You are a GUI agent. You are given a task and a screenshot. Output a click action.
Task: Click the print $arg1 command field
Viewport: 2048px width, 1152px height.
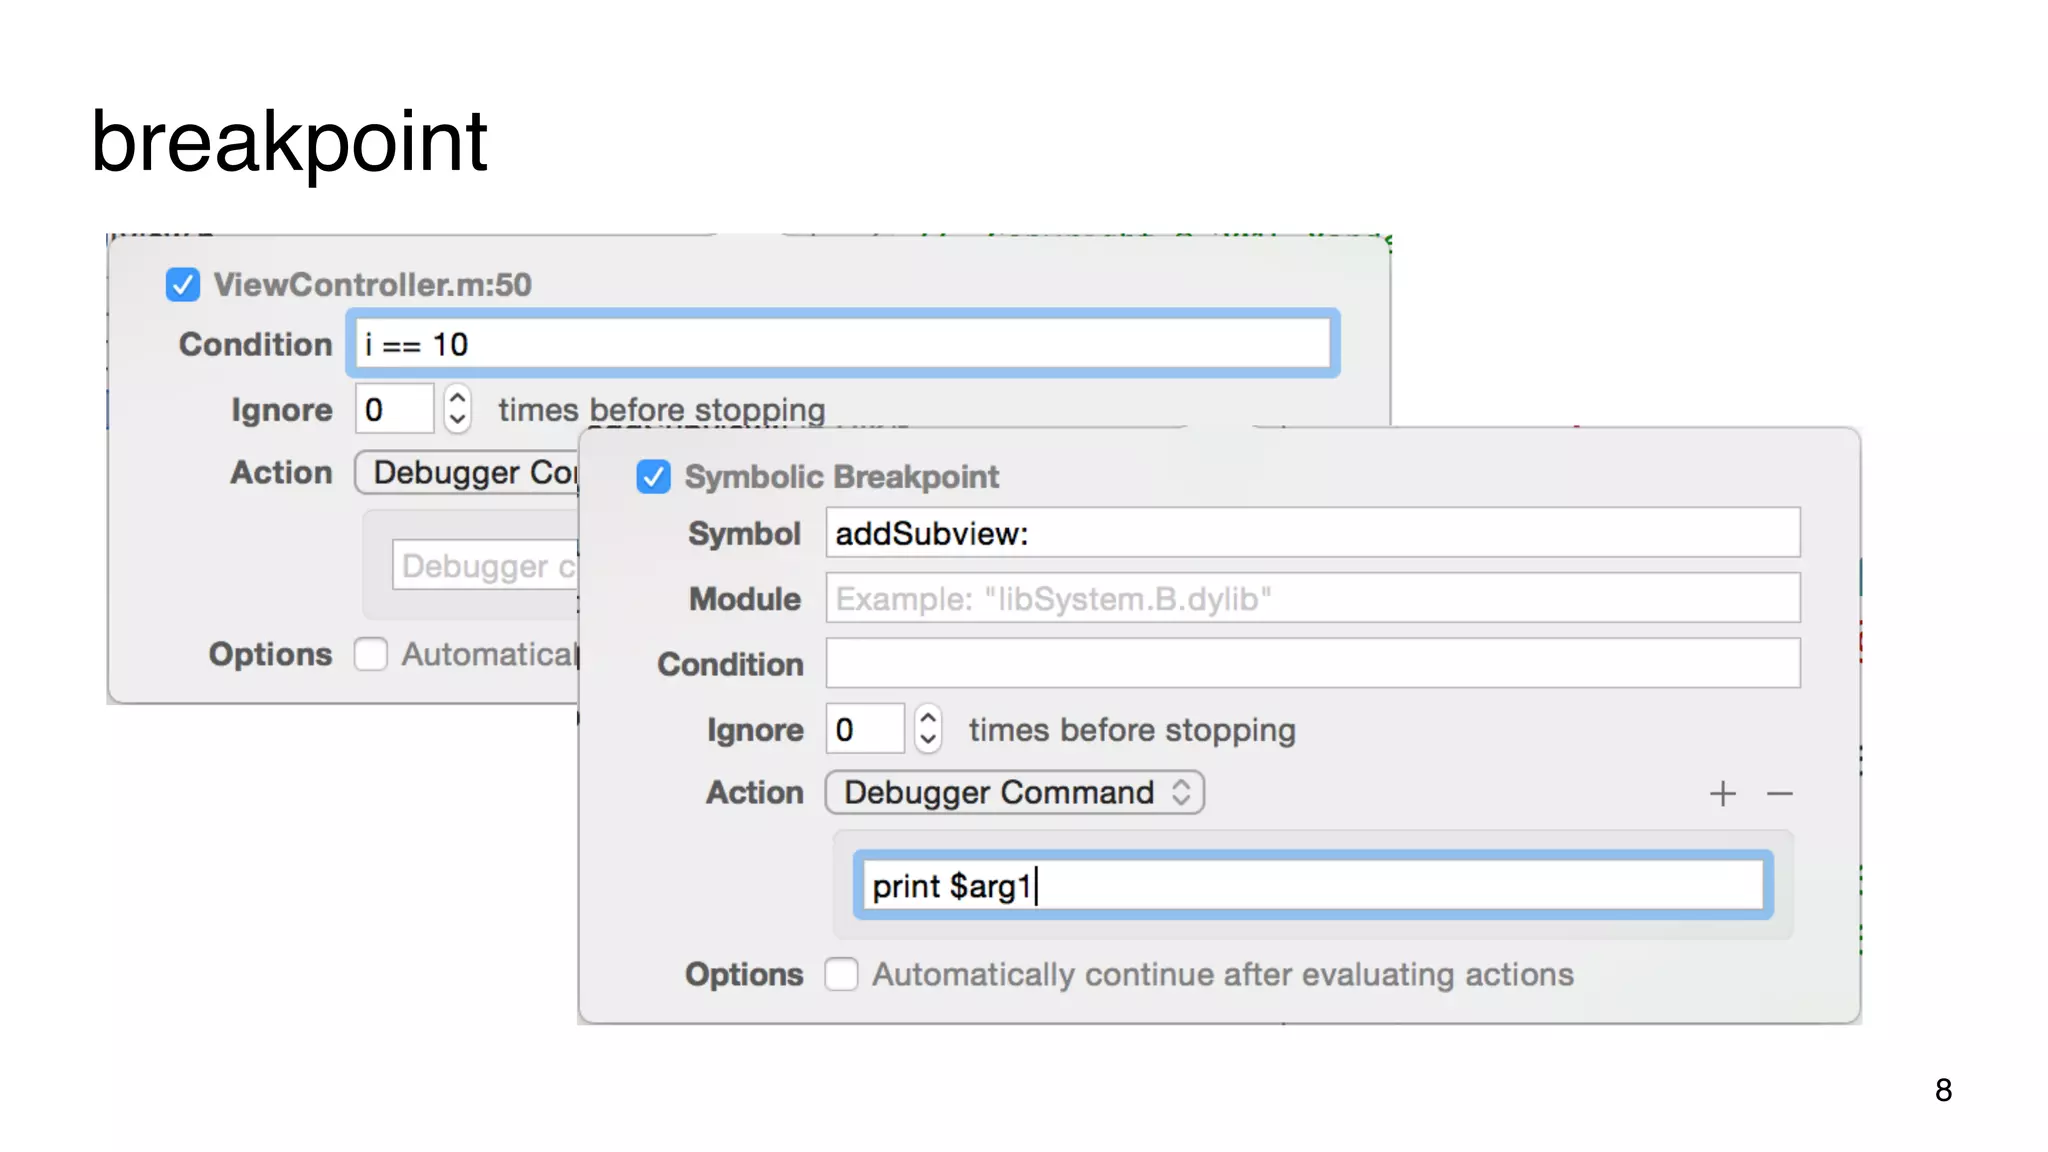pos(1312,886)
